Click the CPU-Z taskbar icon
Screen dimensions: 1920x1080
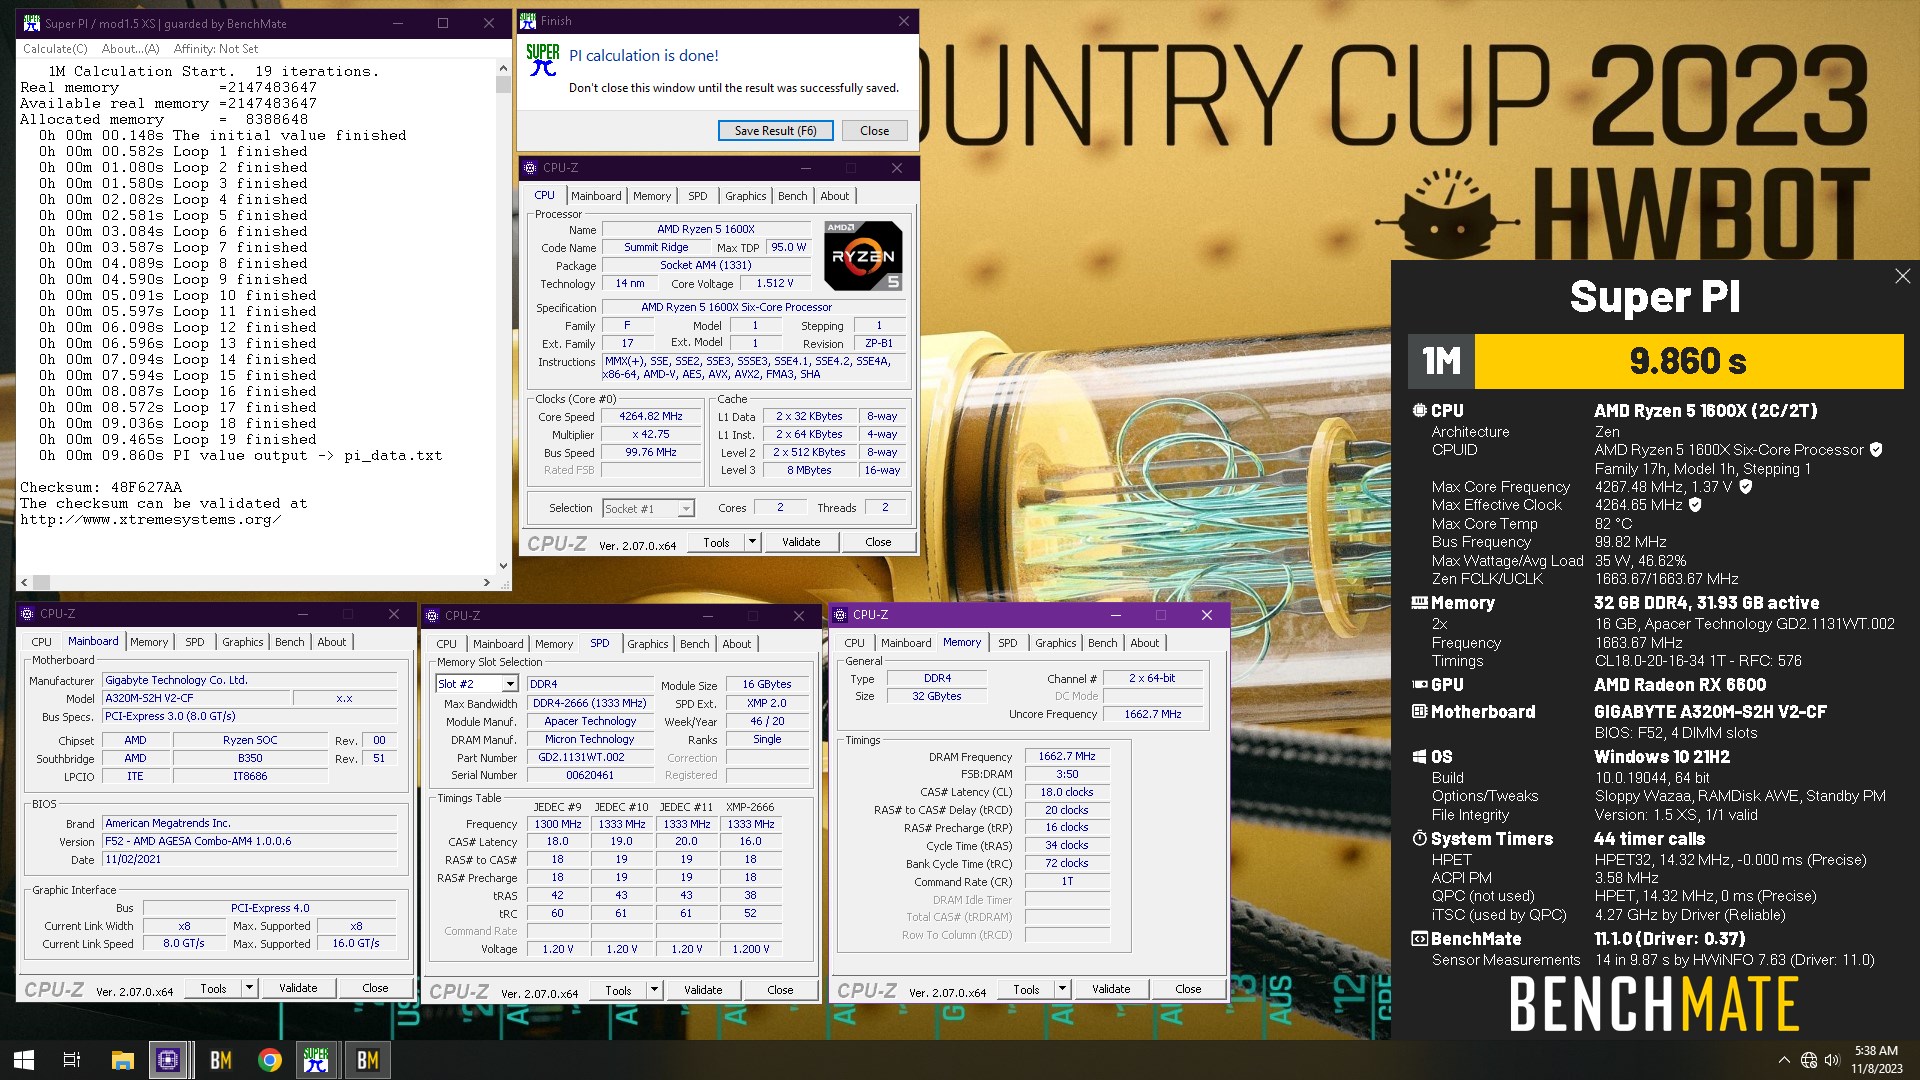[x=168, y=1060]
